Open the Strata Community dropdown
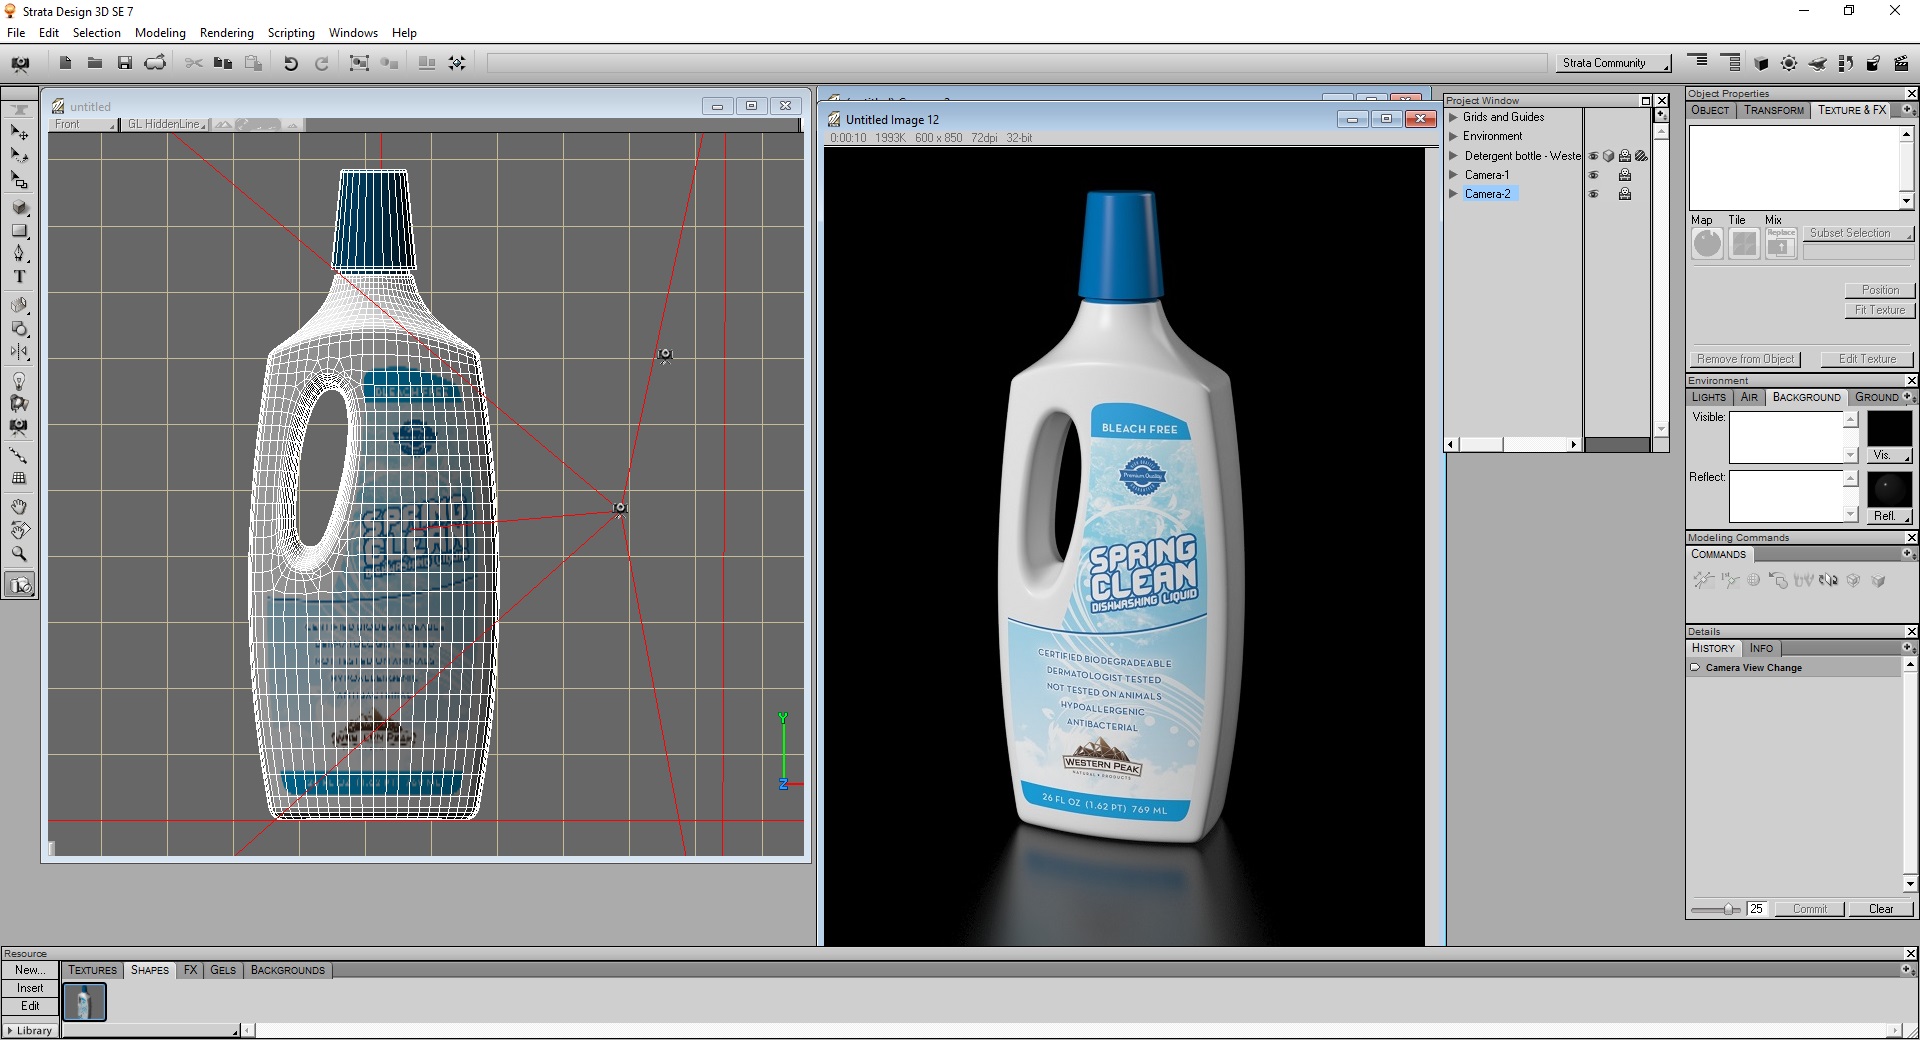The image size is (1922, 1040). click(1612, 63)
